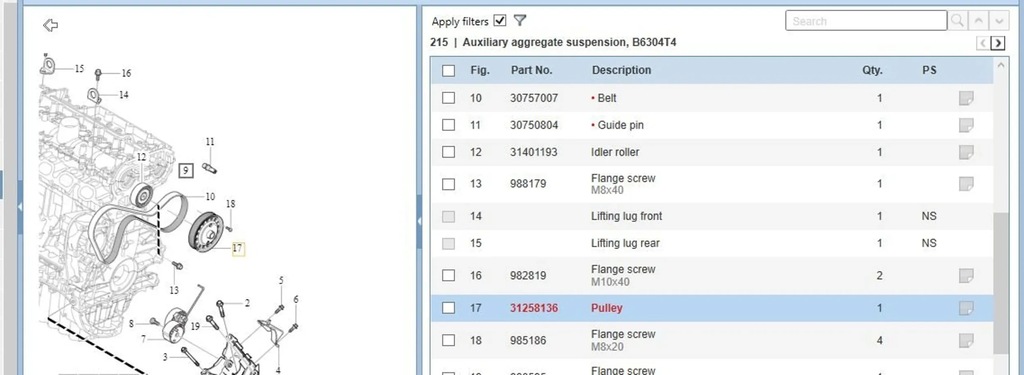Check the box for Fig. 10 Belt
The height and width of the screenshot is (375, 1024).
click(449, 98)
